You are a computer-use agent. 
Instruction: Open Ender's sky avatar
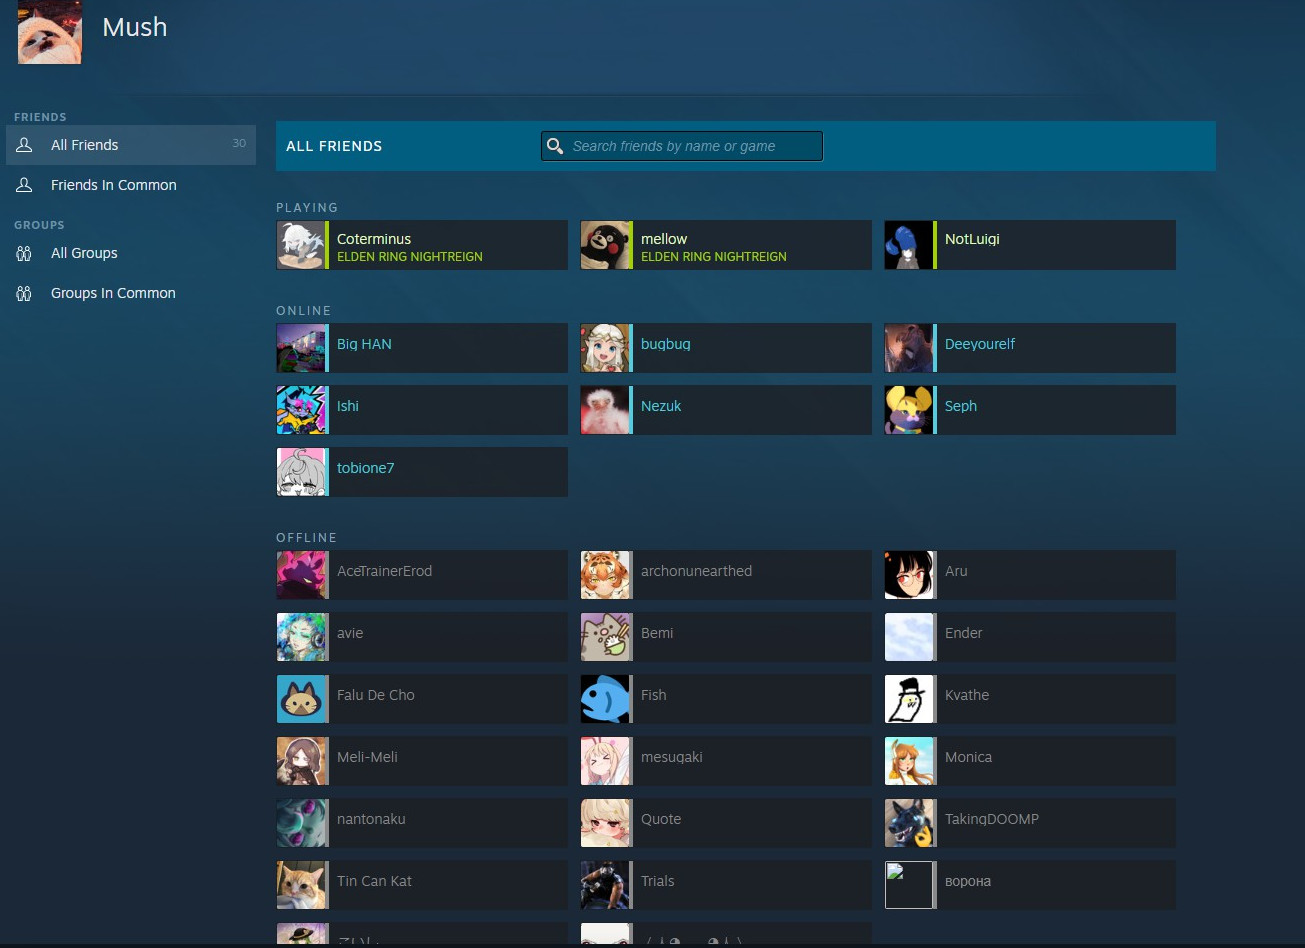pyautogui.click(x=909, y=637)
